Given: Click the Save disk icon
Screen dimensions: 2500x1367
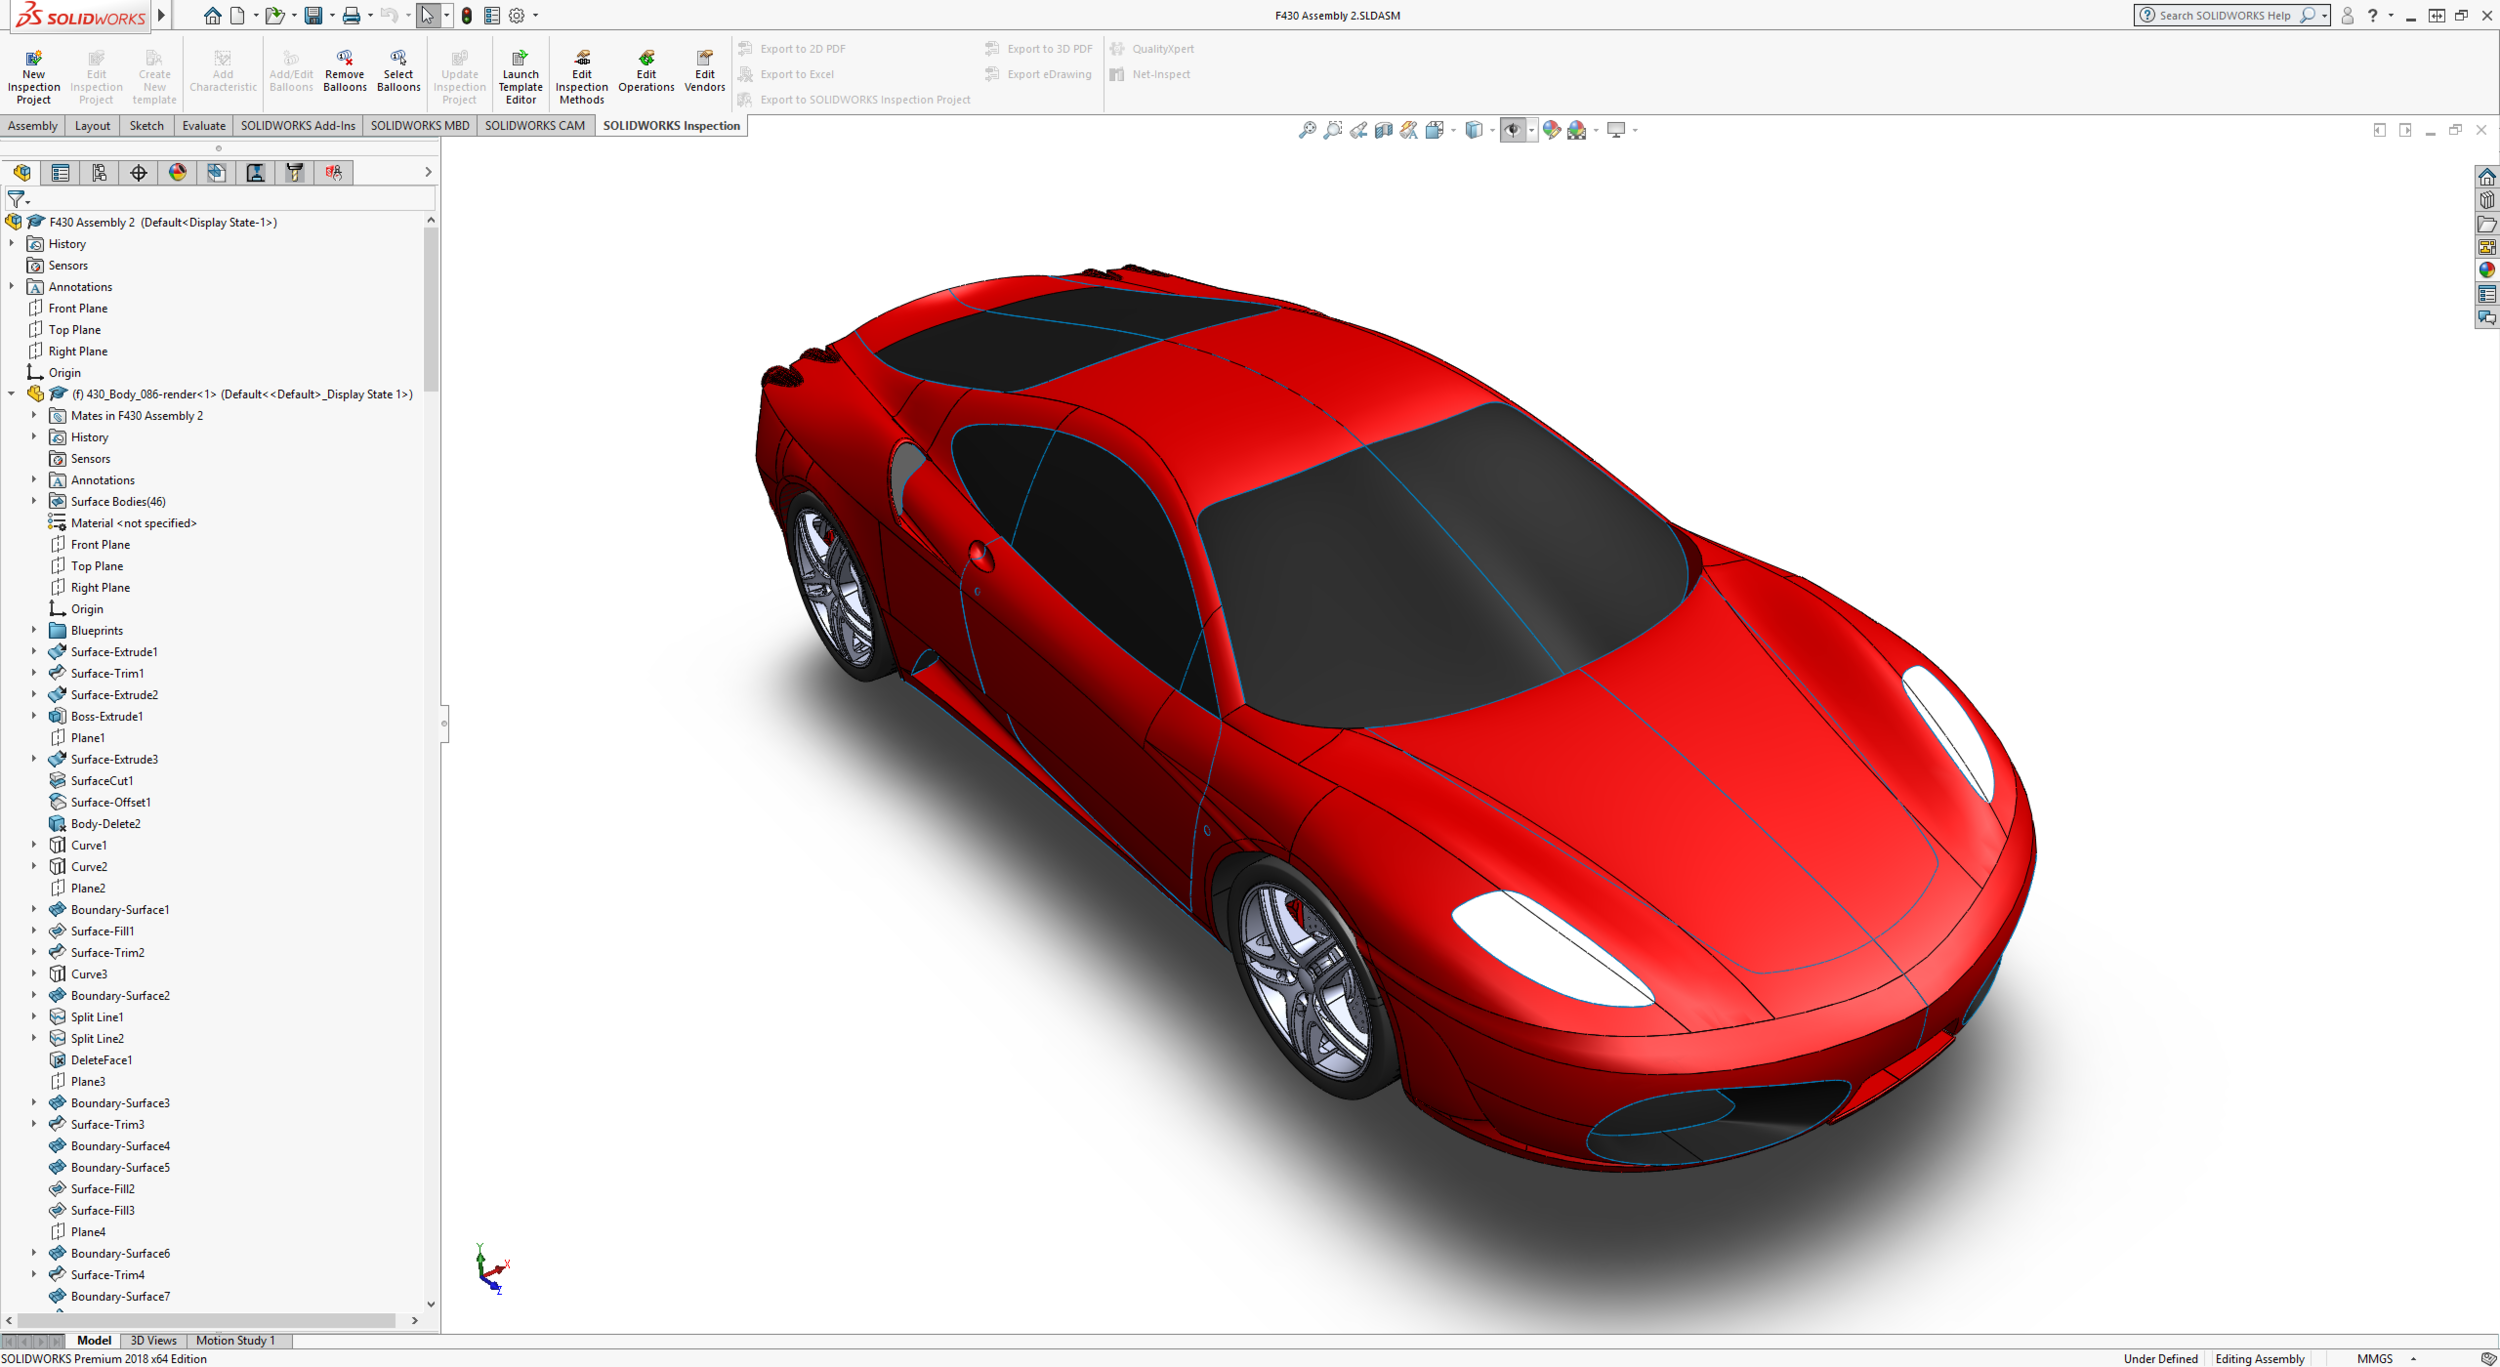Looking at the screenshot, I should pyautogui.click(x=314, y=15).
